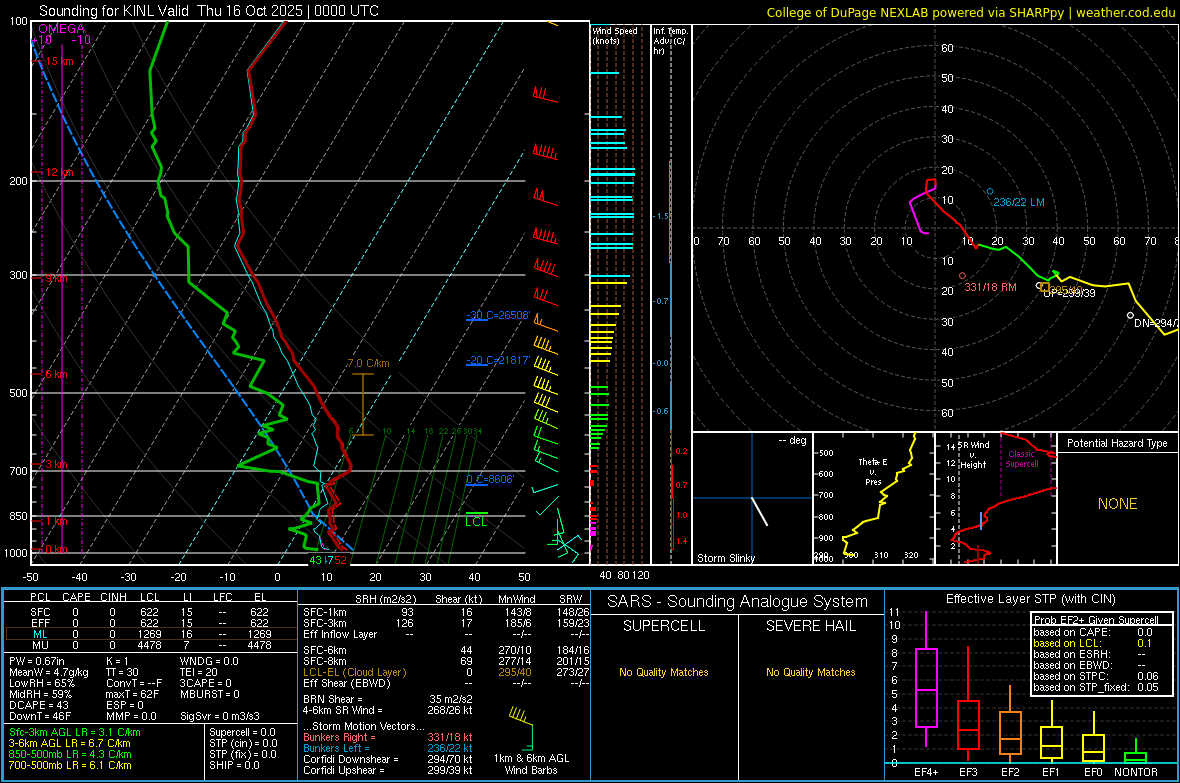Screen dimensions: 1180x783
Task: Click the green LCL bar marker on skew-T
Action: coord(476,513)
